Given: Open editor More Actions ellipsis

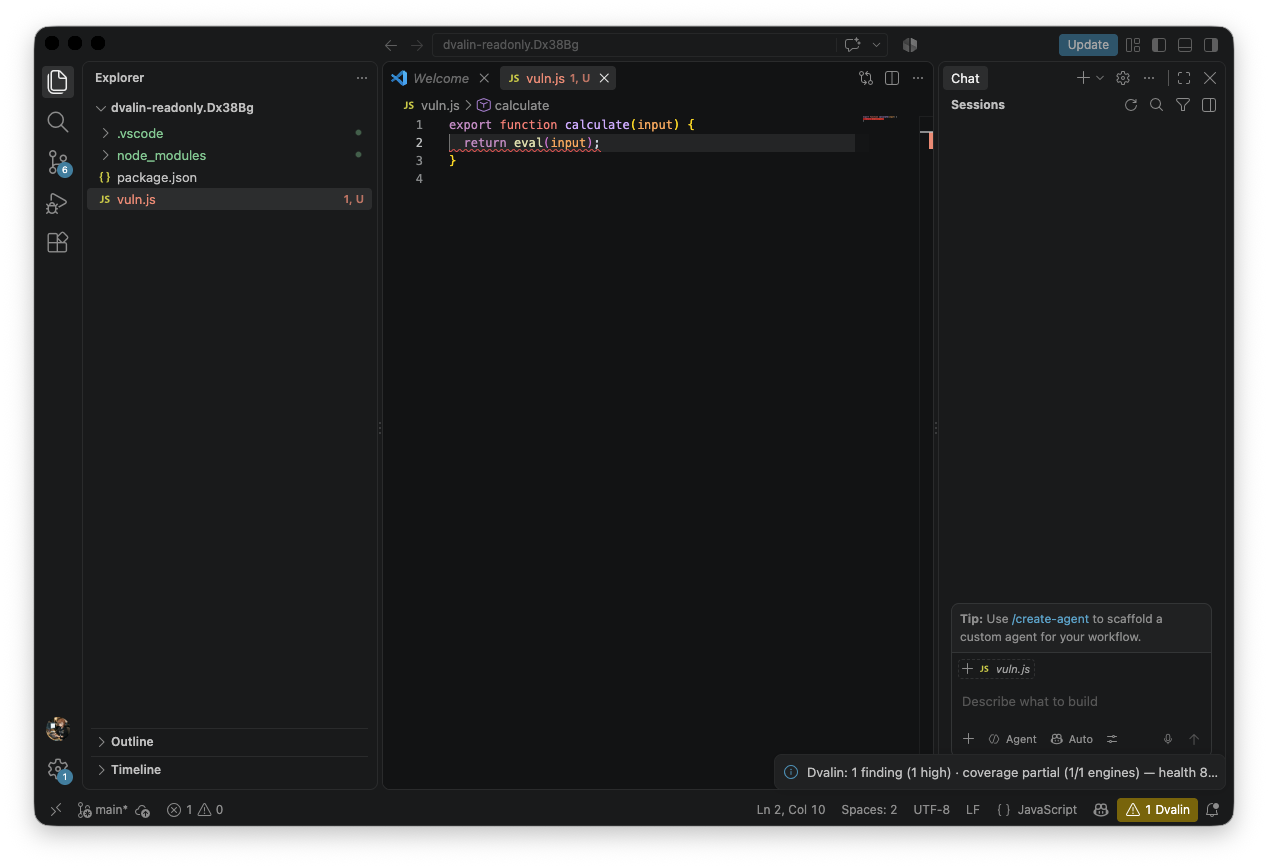Looking at the screenshot, I should [x=918, y=78].
